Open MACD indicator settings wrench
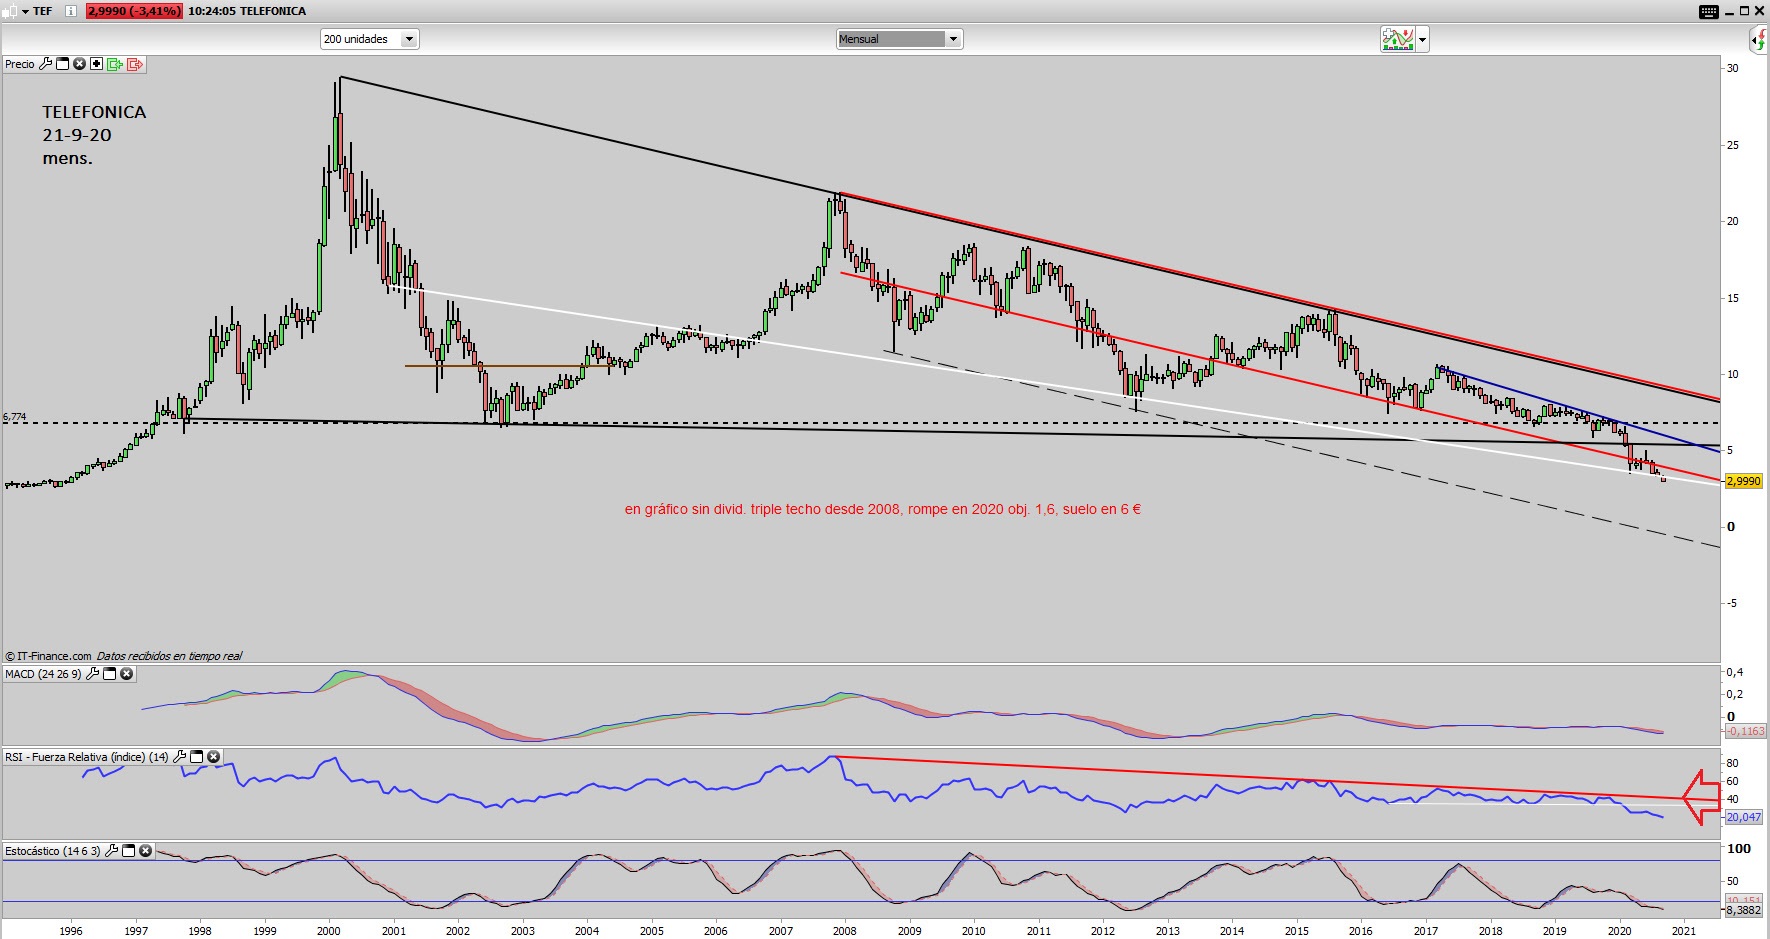The width and height of the screenshot is (1770, 939). click(x=93, y=674)
